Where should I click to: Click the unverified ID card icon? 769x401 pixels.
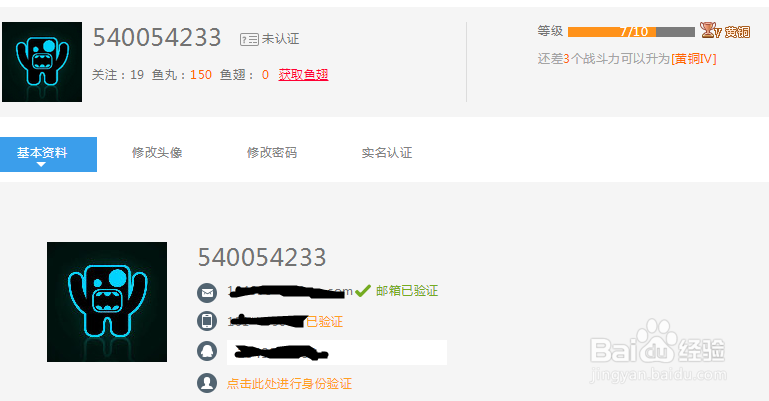249,39
